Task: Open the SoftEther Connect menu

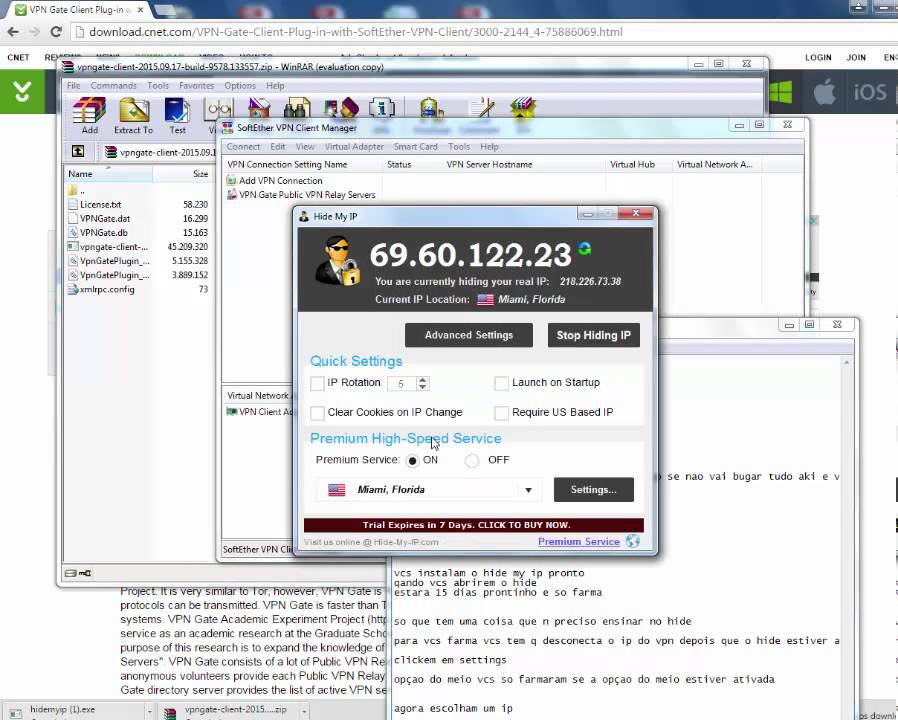Action: tap(243, 147)
